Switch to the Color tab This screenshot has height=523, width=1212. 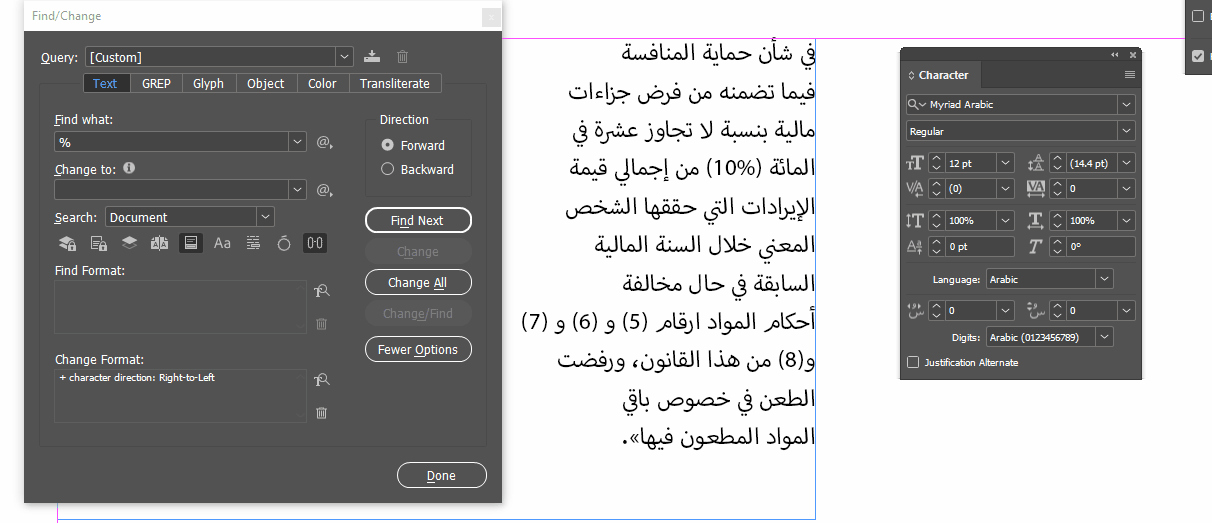coord(322,84)
